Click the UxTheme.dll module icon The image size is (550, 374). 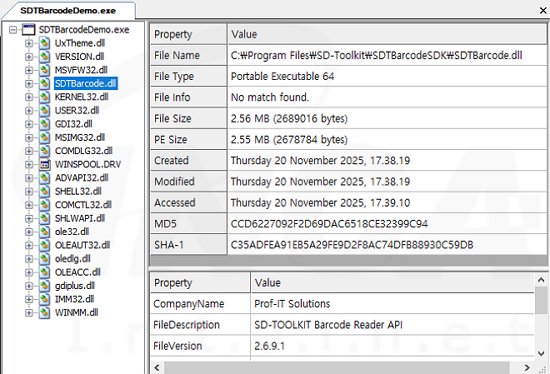44,43
